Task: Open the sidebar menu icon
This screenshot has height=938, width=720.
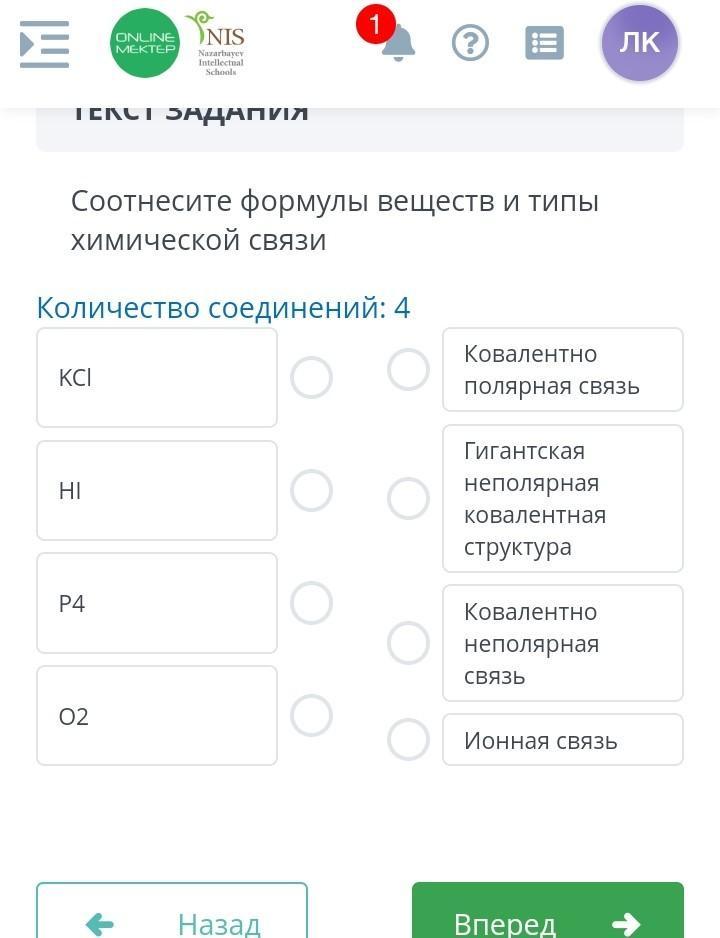Action: pos(45,44)
